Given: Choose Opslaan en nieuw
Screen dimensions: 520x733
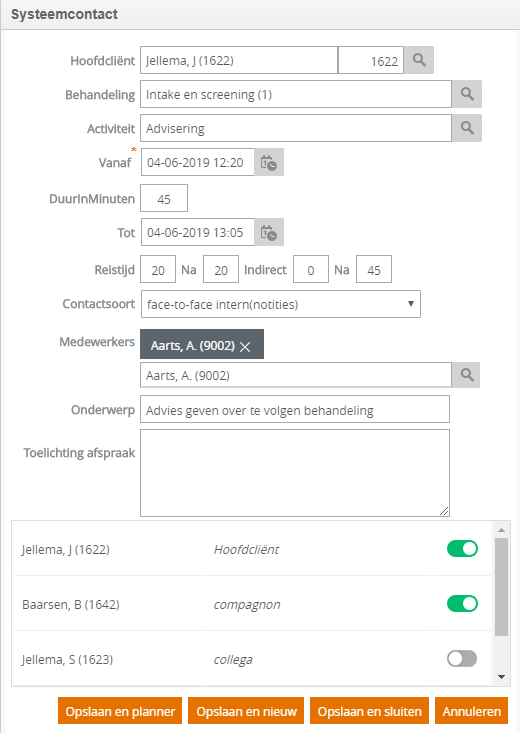Looking at the screenshot, I should 246,711.
